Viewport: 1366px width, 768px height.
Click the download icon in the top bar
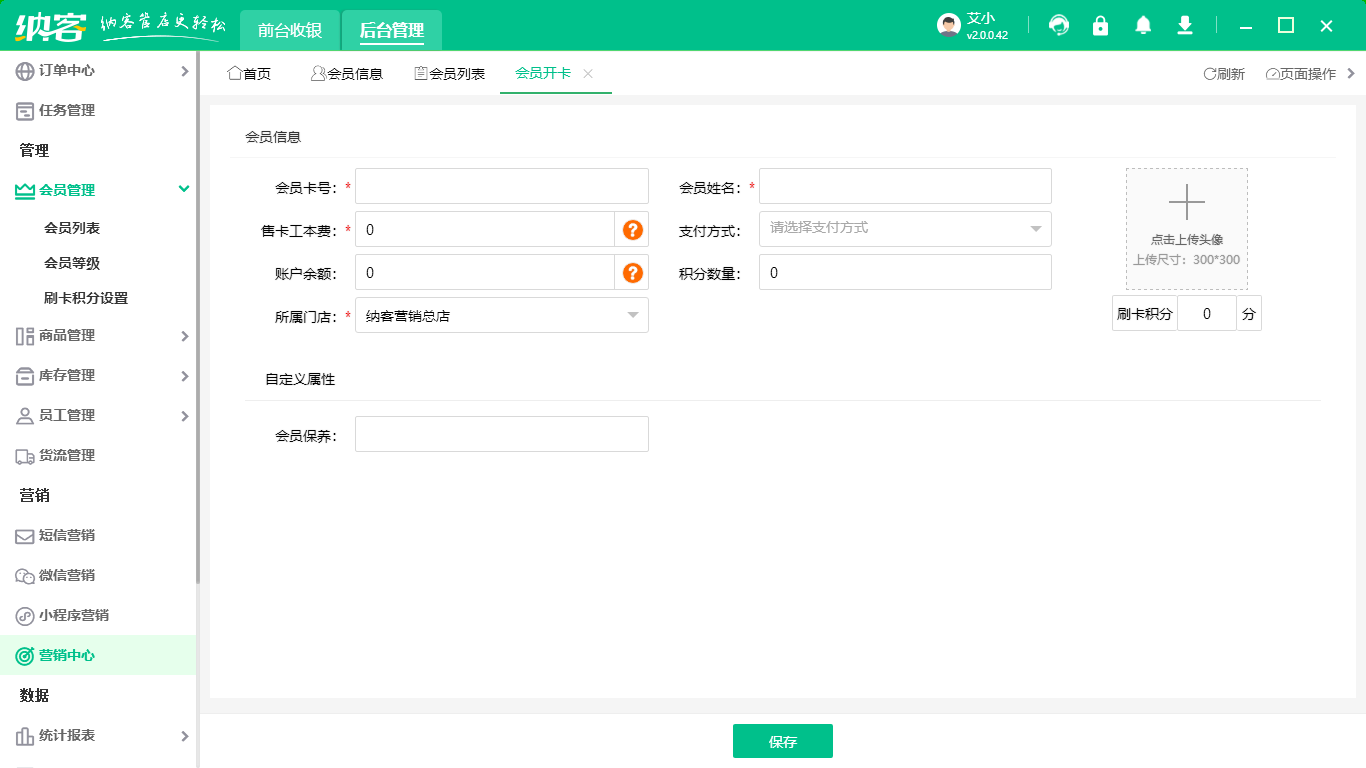[x=1184, y=25]
